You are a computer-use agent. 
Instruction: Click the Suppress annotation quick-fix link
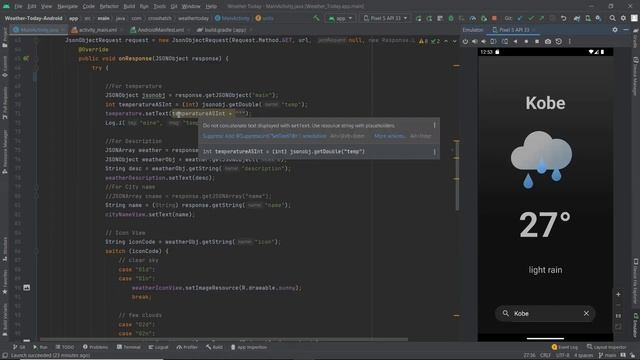point(264,136)
